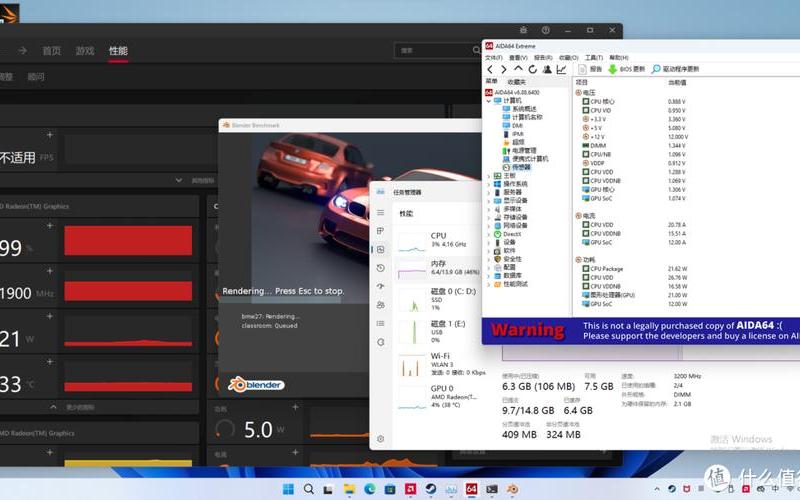
Task: Click the 驱动程序更新 driver update button
Action: coord(675,69)
